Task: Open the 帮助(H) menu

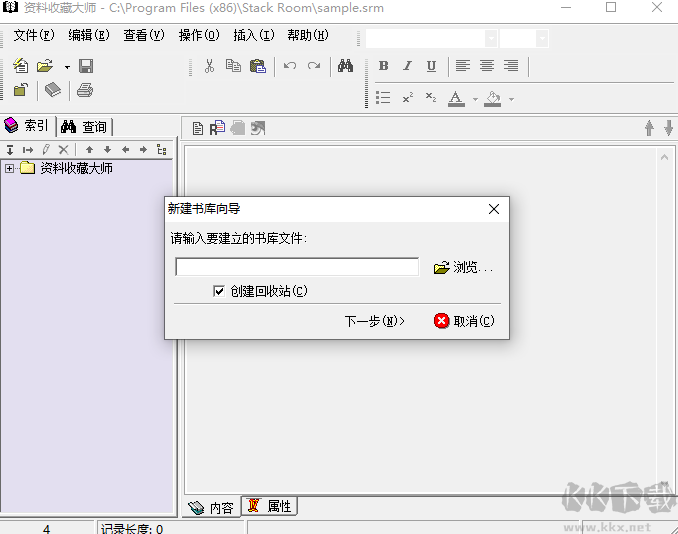Action: click(308, 35)
